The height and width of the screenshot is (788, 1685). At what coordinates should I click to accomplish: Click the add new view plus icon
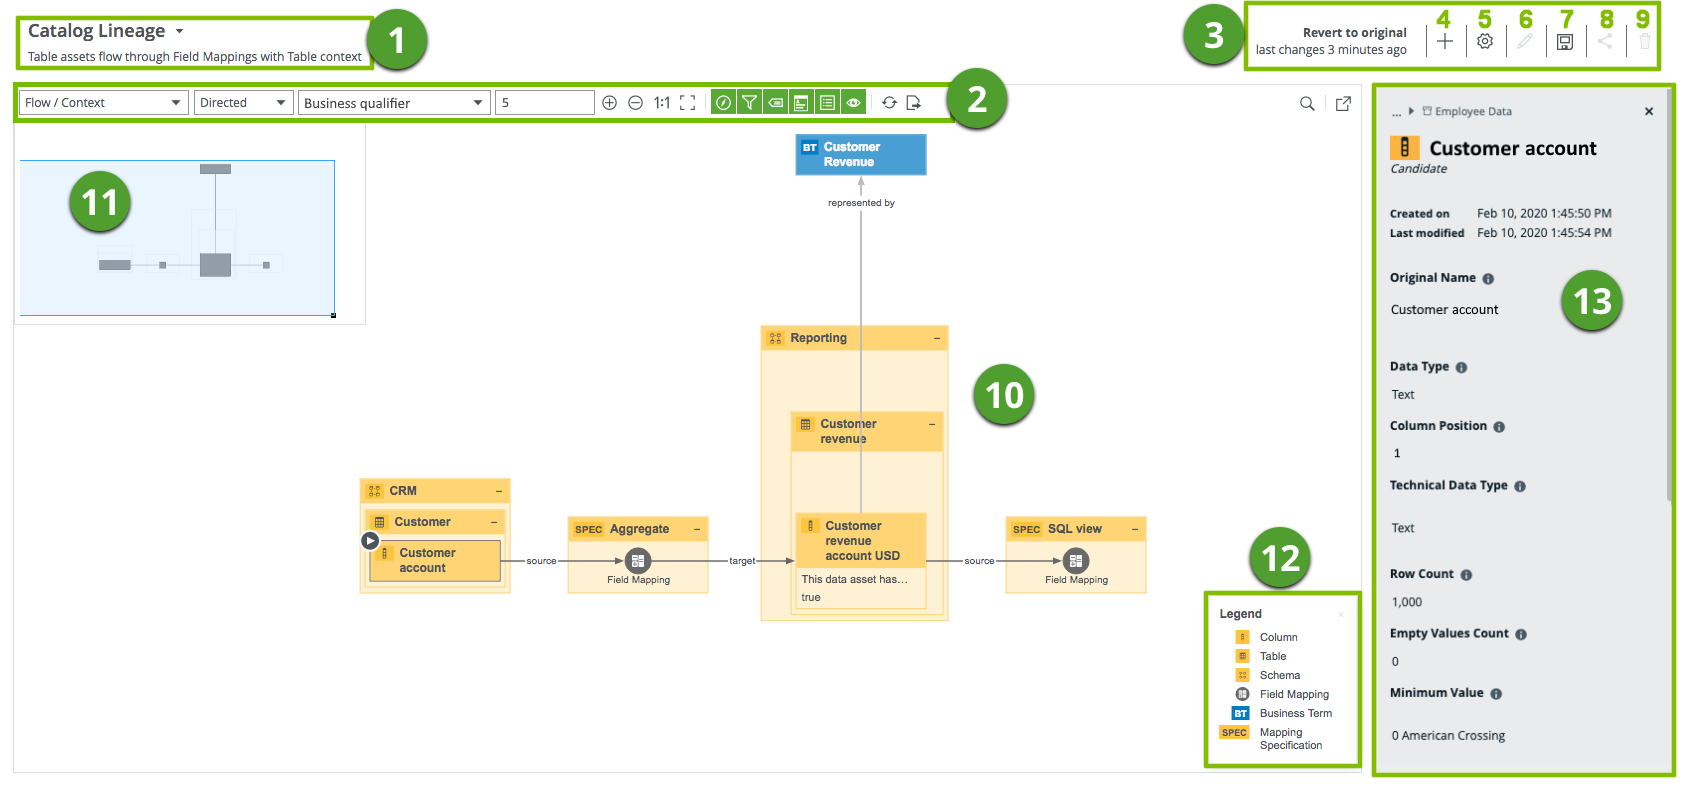pyautogui.click(x=1445, y=42)
